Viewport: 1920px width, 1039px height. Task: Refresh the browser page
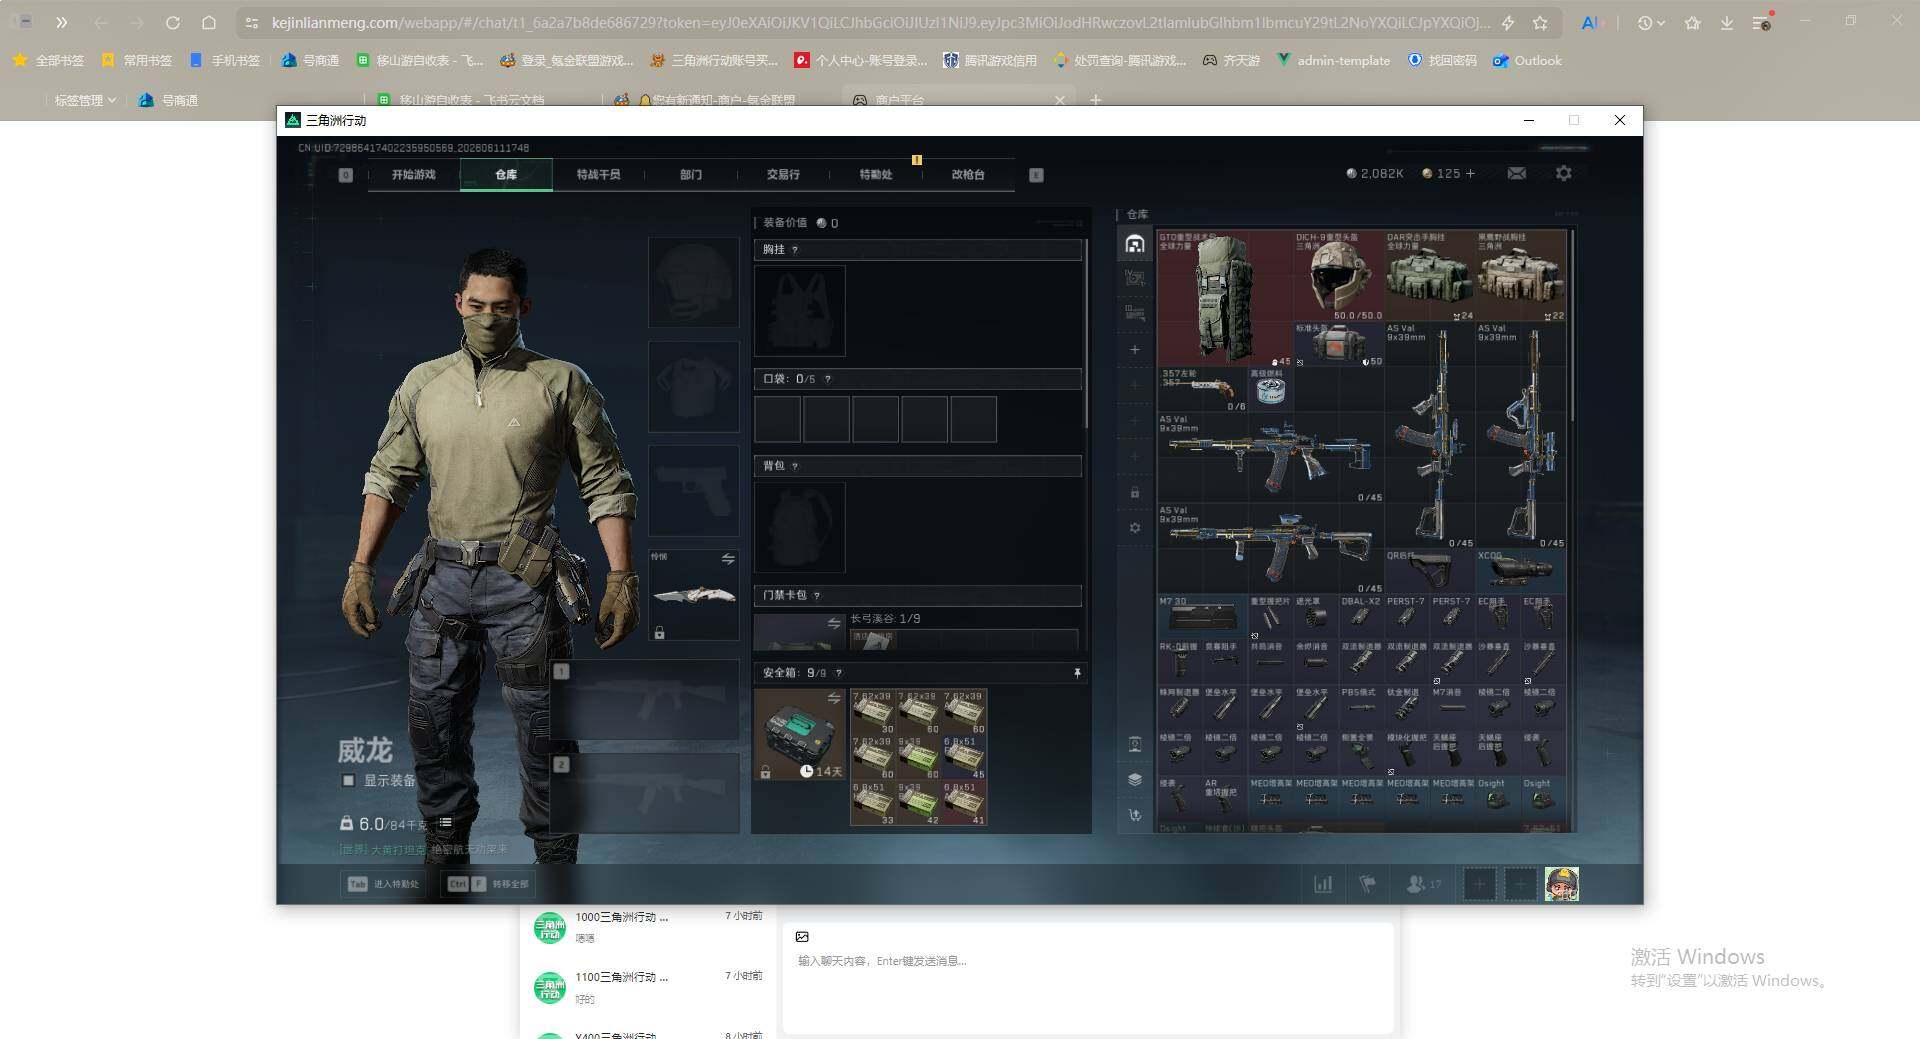[x=172, y=22]
